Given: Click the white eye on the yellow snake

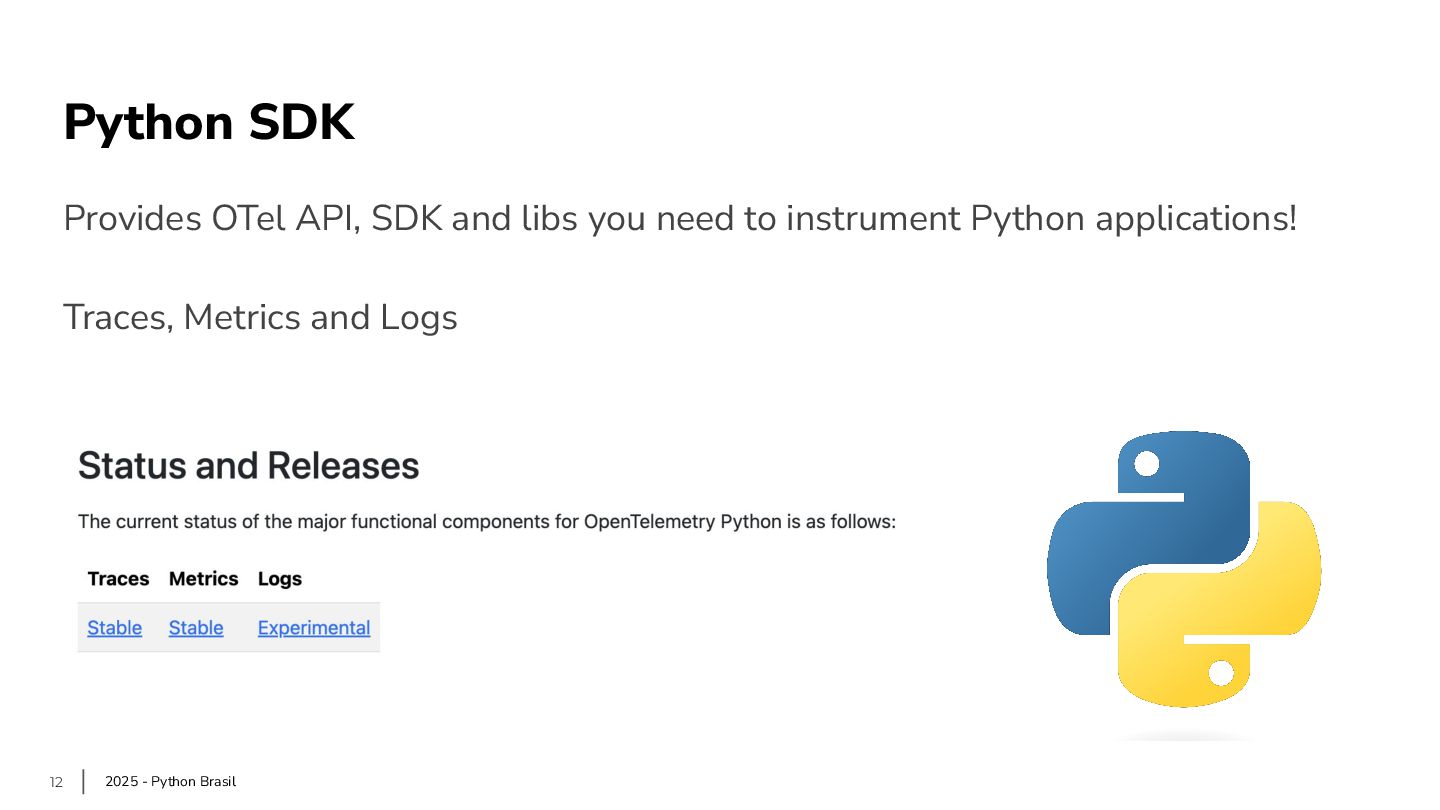Looking at the screenshot, I should [x=1221, y=673].
